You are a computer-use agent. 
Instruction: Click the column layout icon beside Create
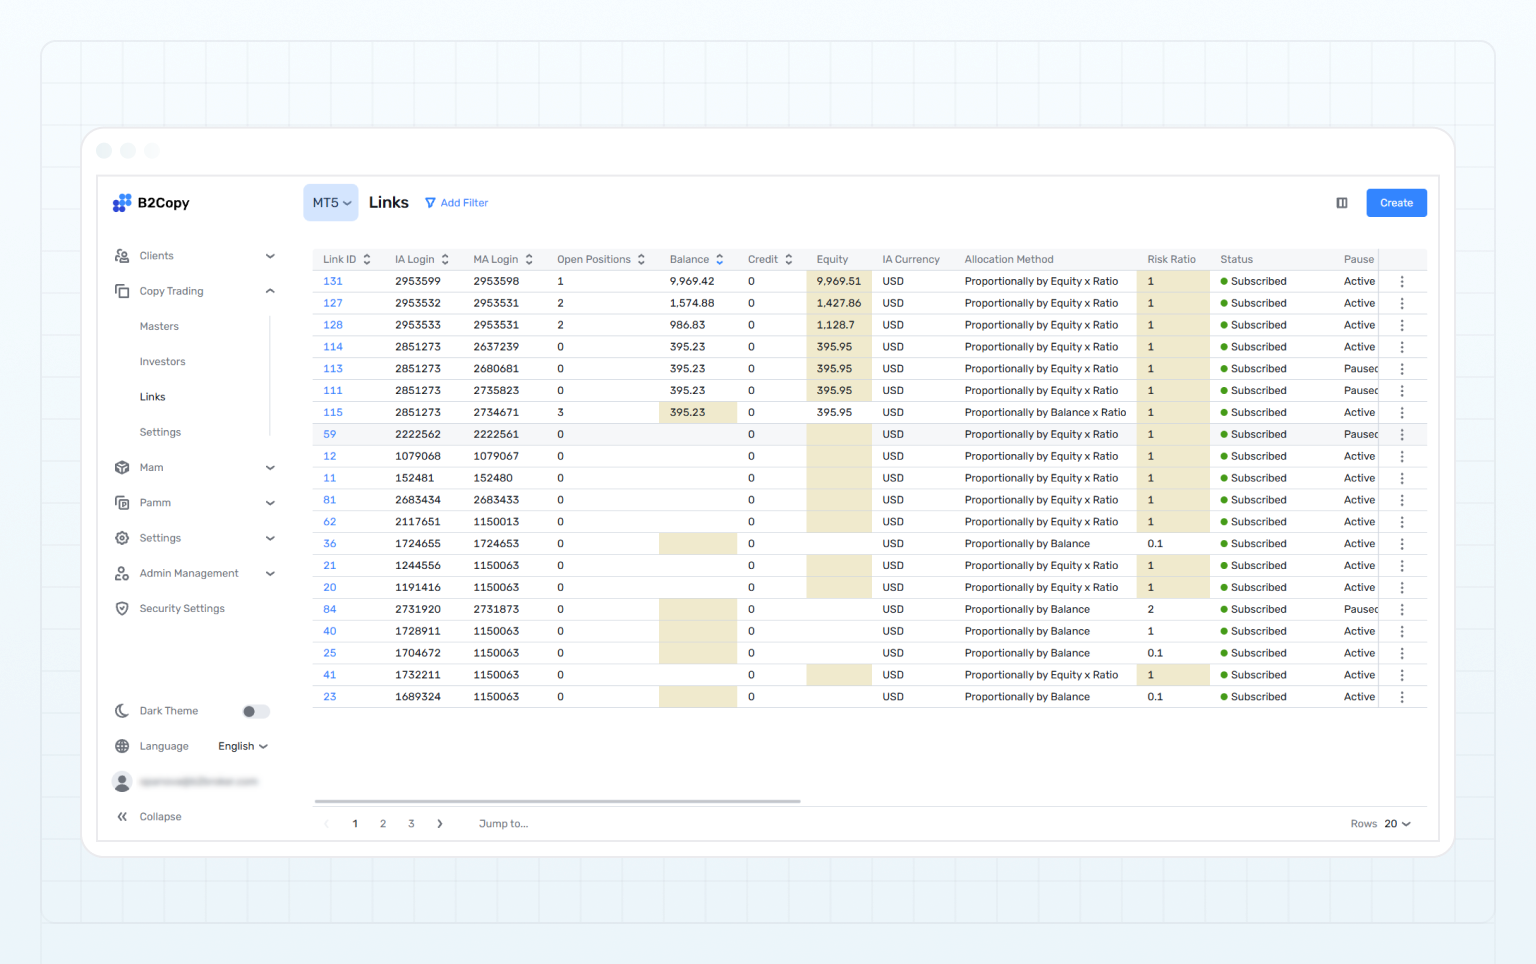click(x=1342, y=203)
